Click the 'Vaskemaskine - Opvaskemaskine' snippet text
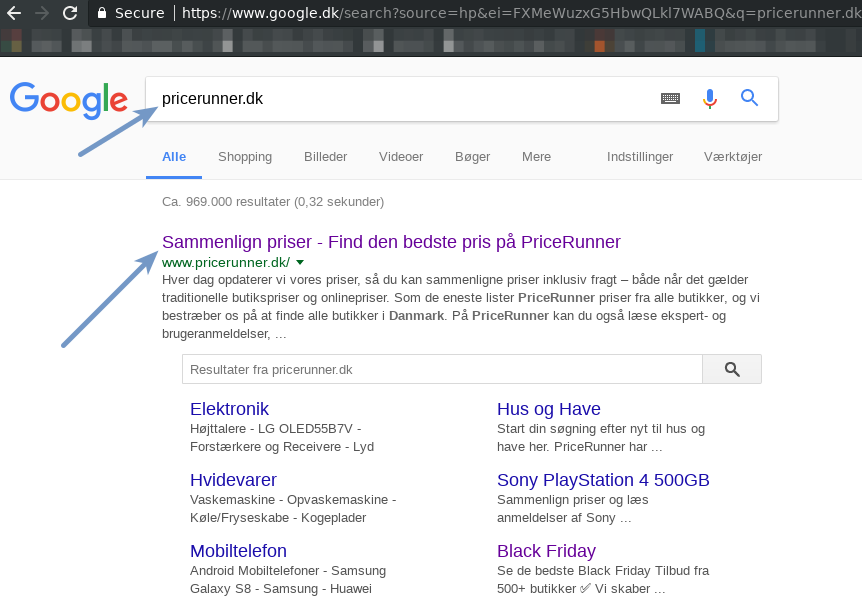862x604 pixels. point(293,500)
